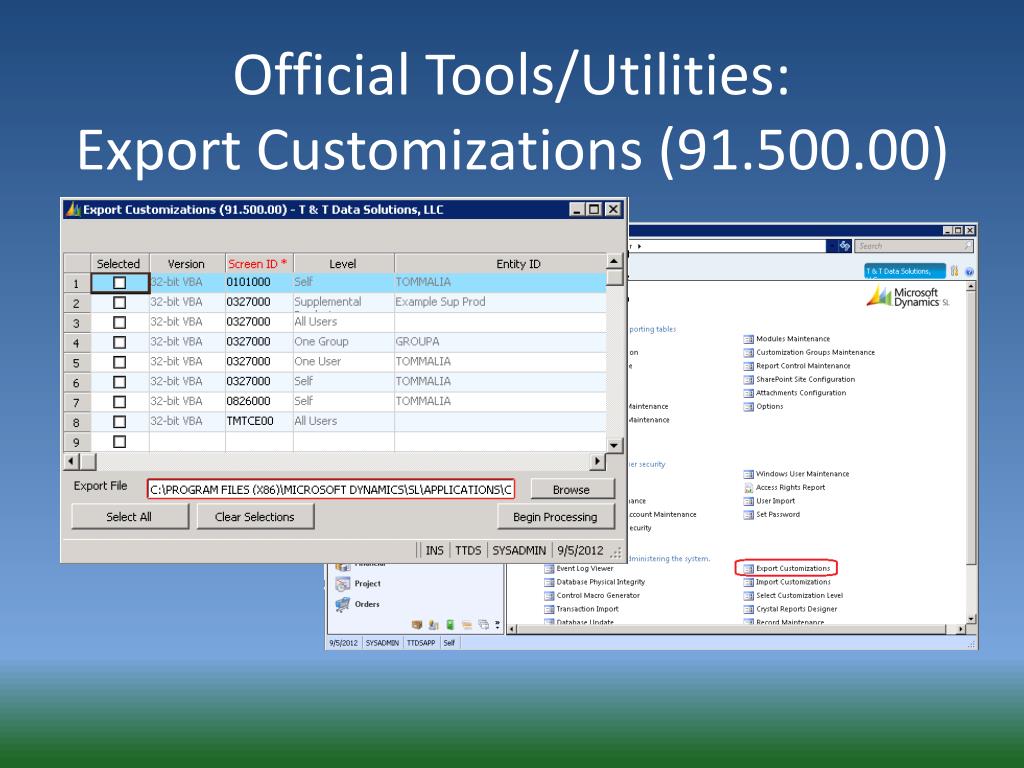
Task: Click the green icon in the navigation pane footer
Action: point(450,624)
